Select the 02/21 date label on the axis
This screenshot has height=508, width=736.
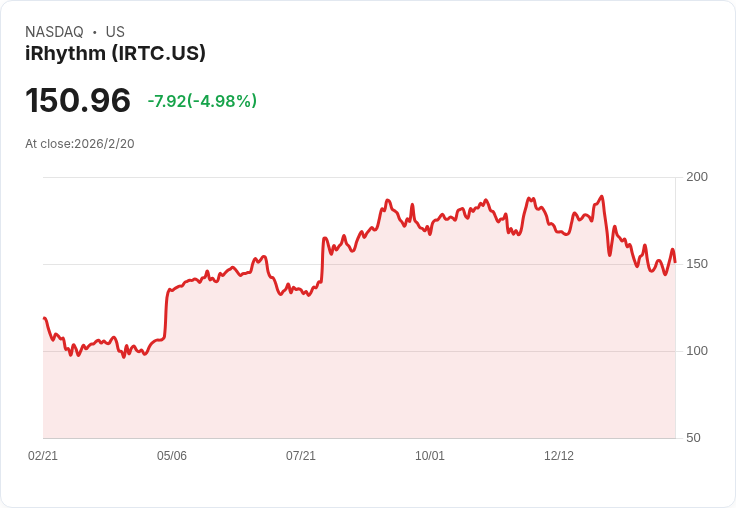pos(43,456)
